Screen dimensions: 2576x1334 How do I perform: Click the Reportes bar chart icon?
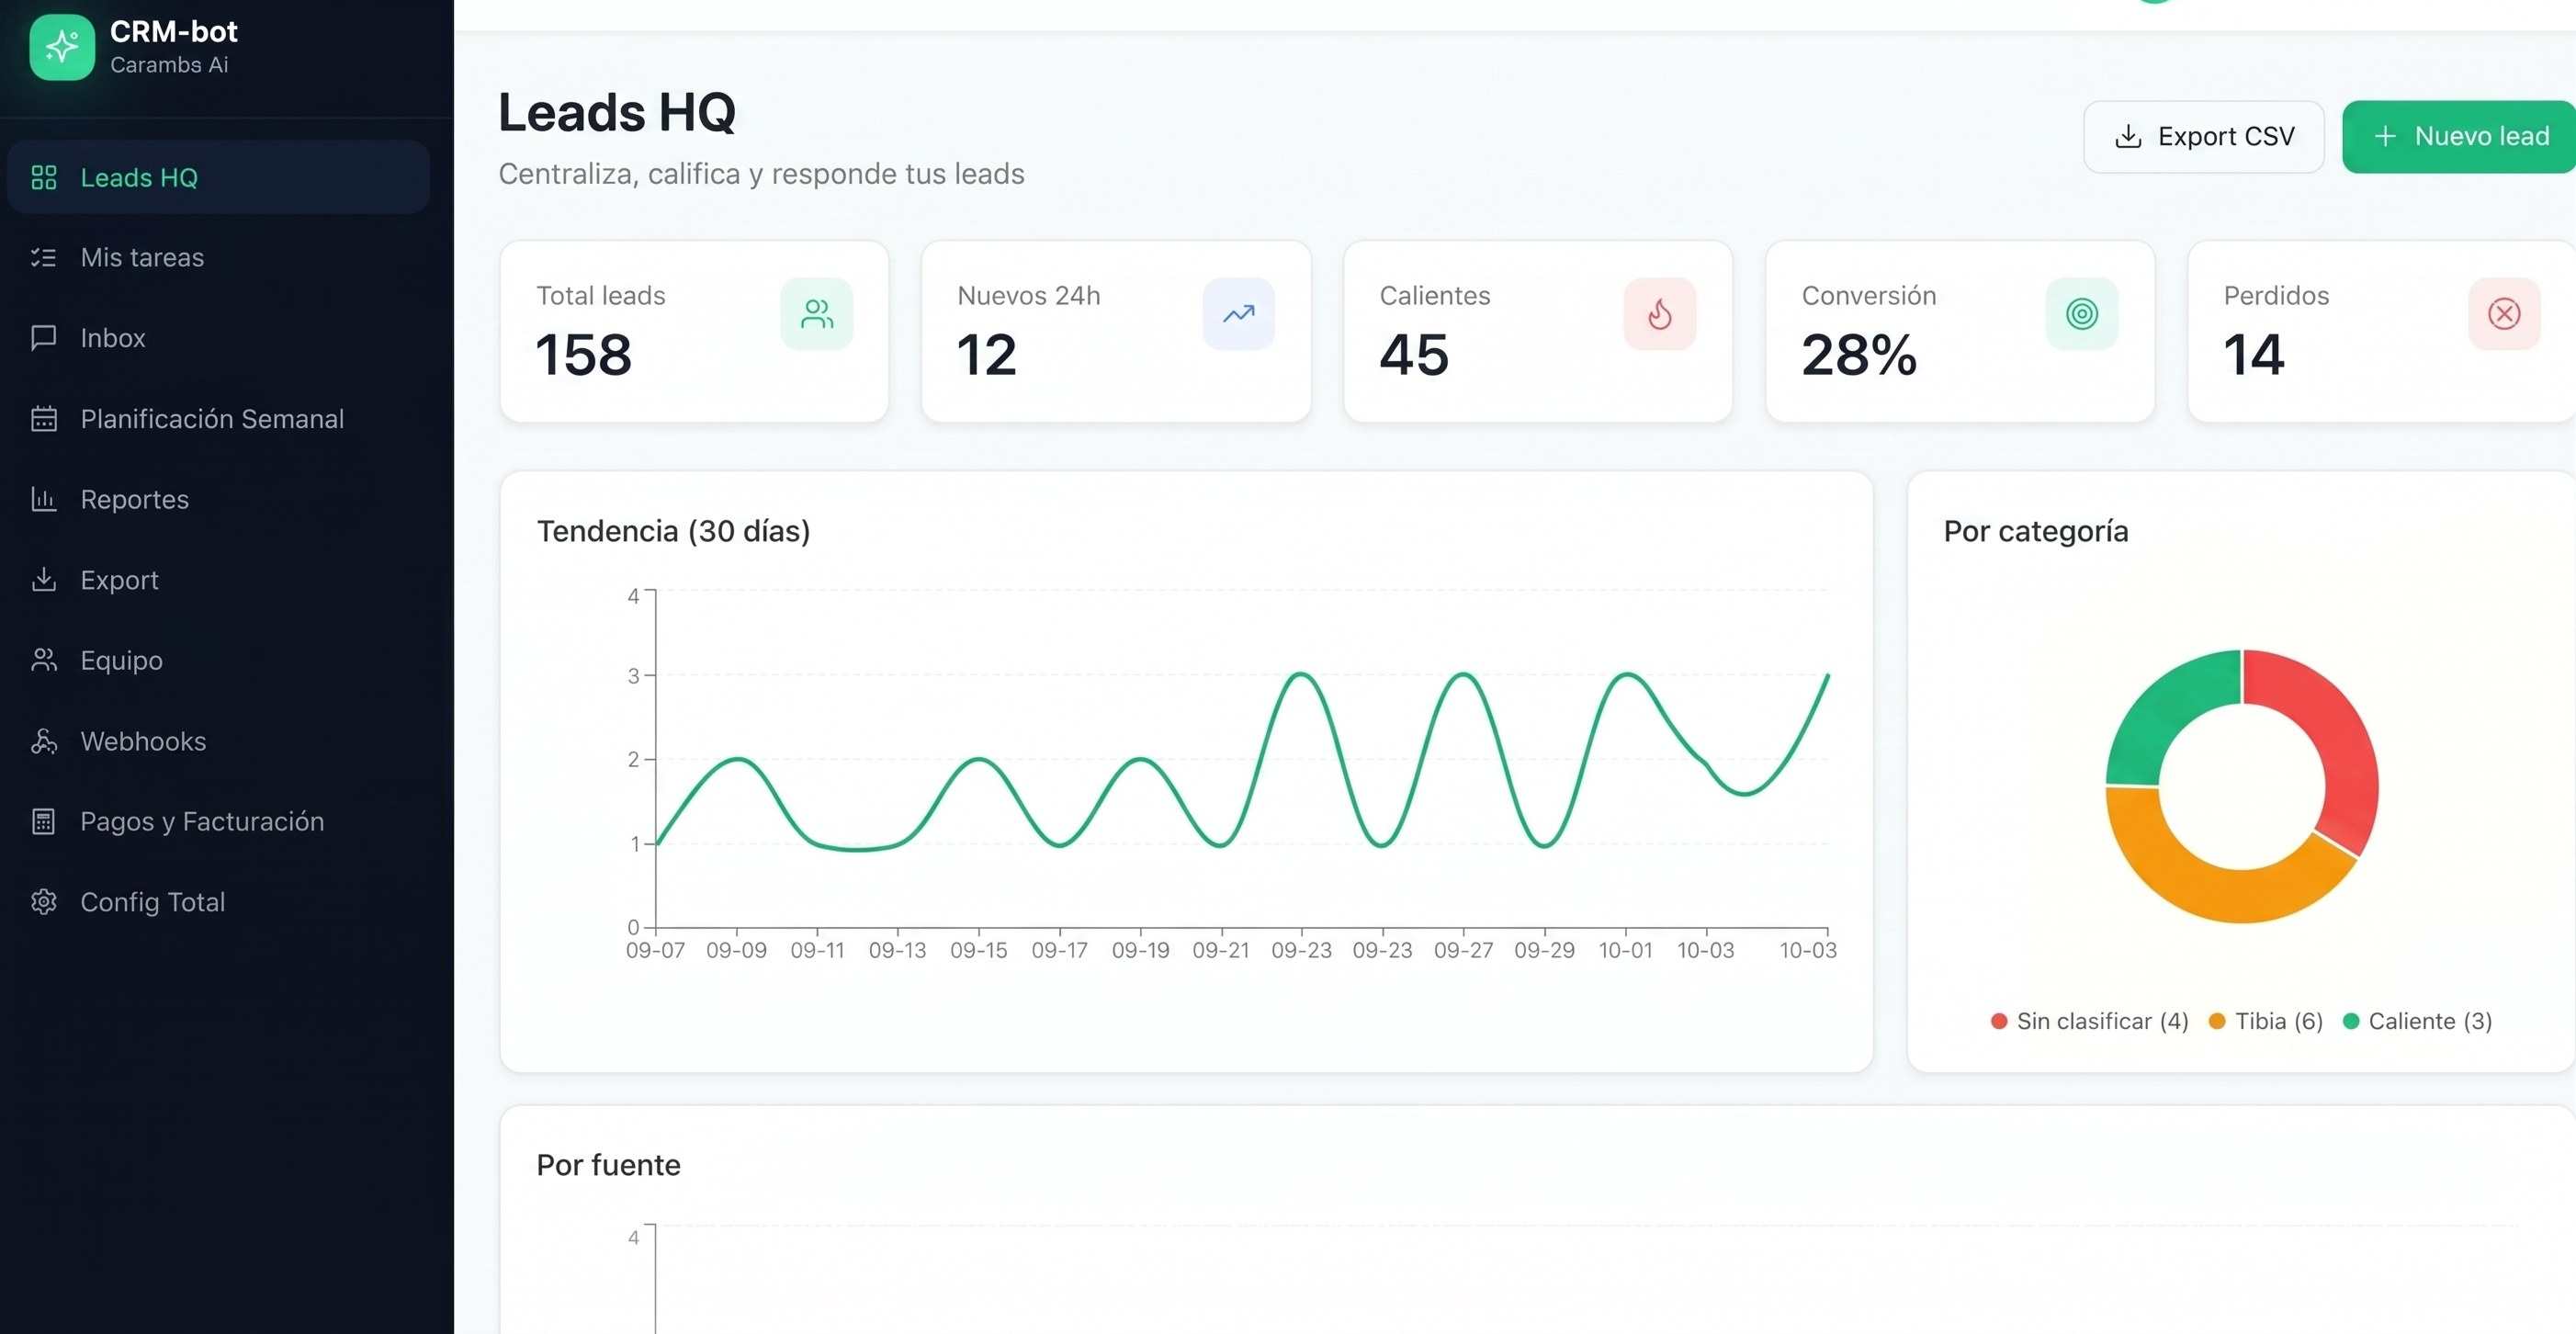(44, 499)
